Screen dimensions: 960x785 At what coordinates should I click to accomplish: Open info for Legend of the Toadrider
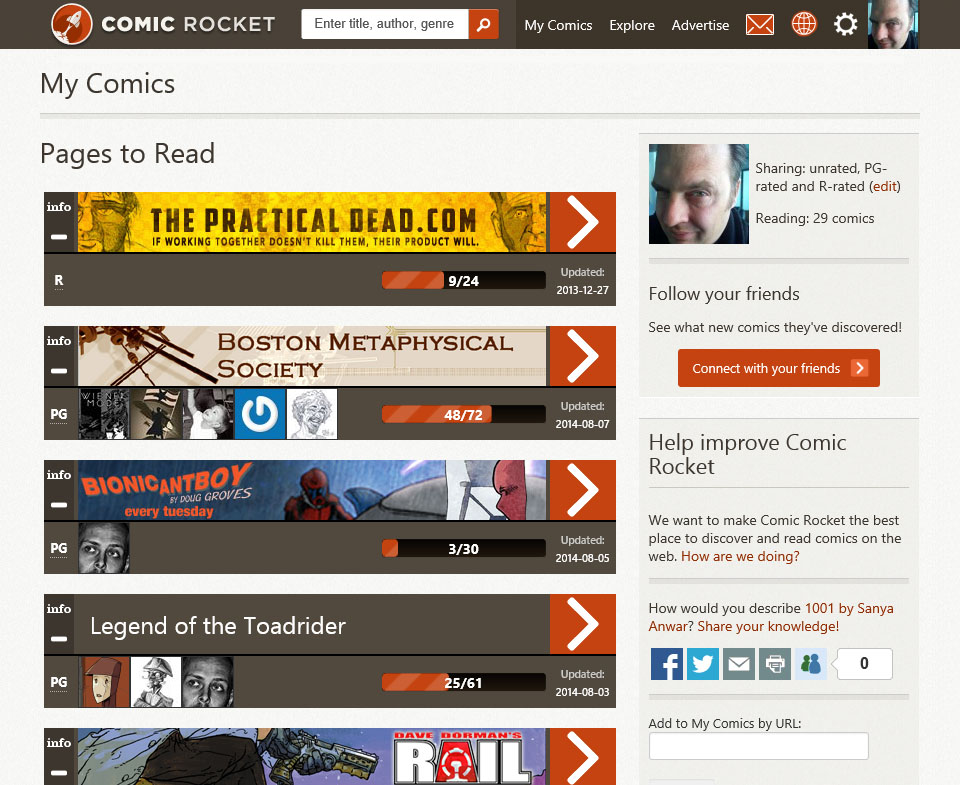(59, 609)
